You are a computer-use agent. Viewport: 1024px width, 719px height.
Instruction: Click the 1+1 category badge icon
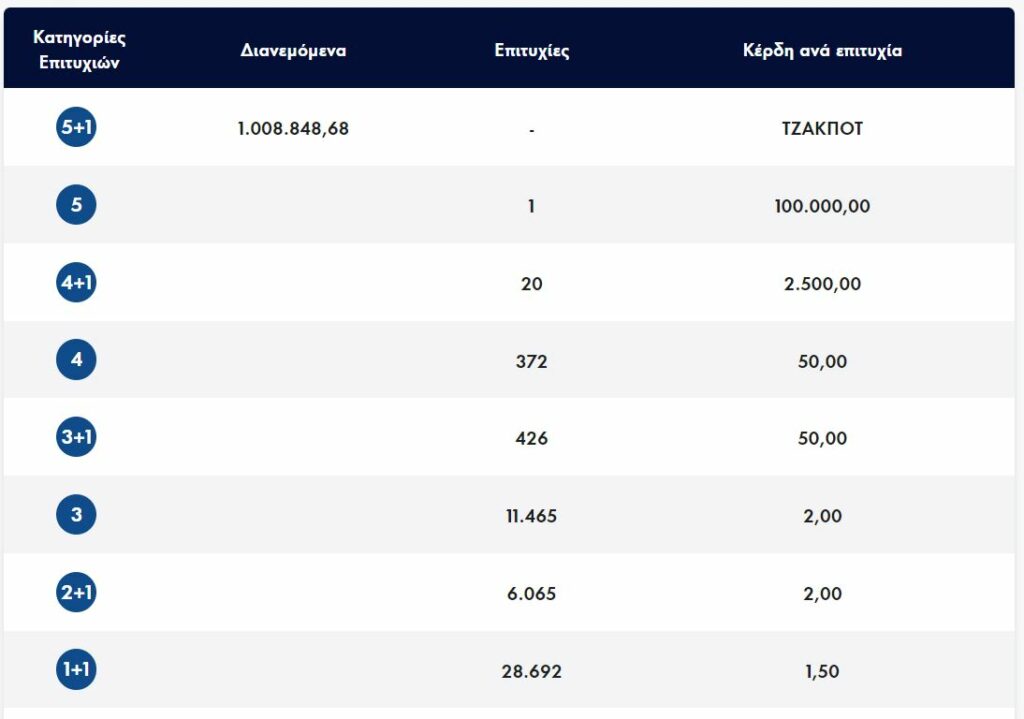pyautogui.click(x=77, y=671)
